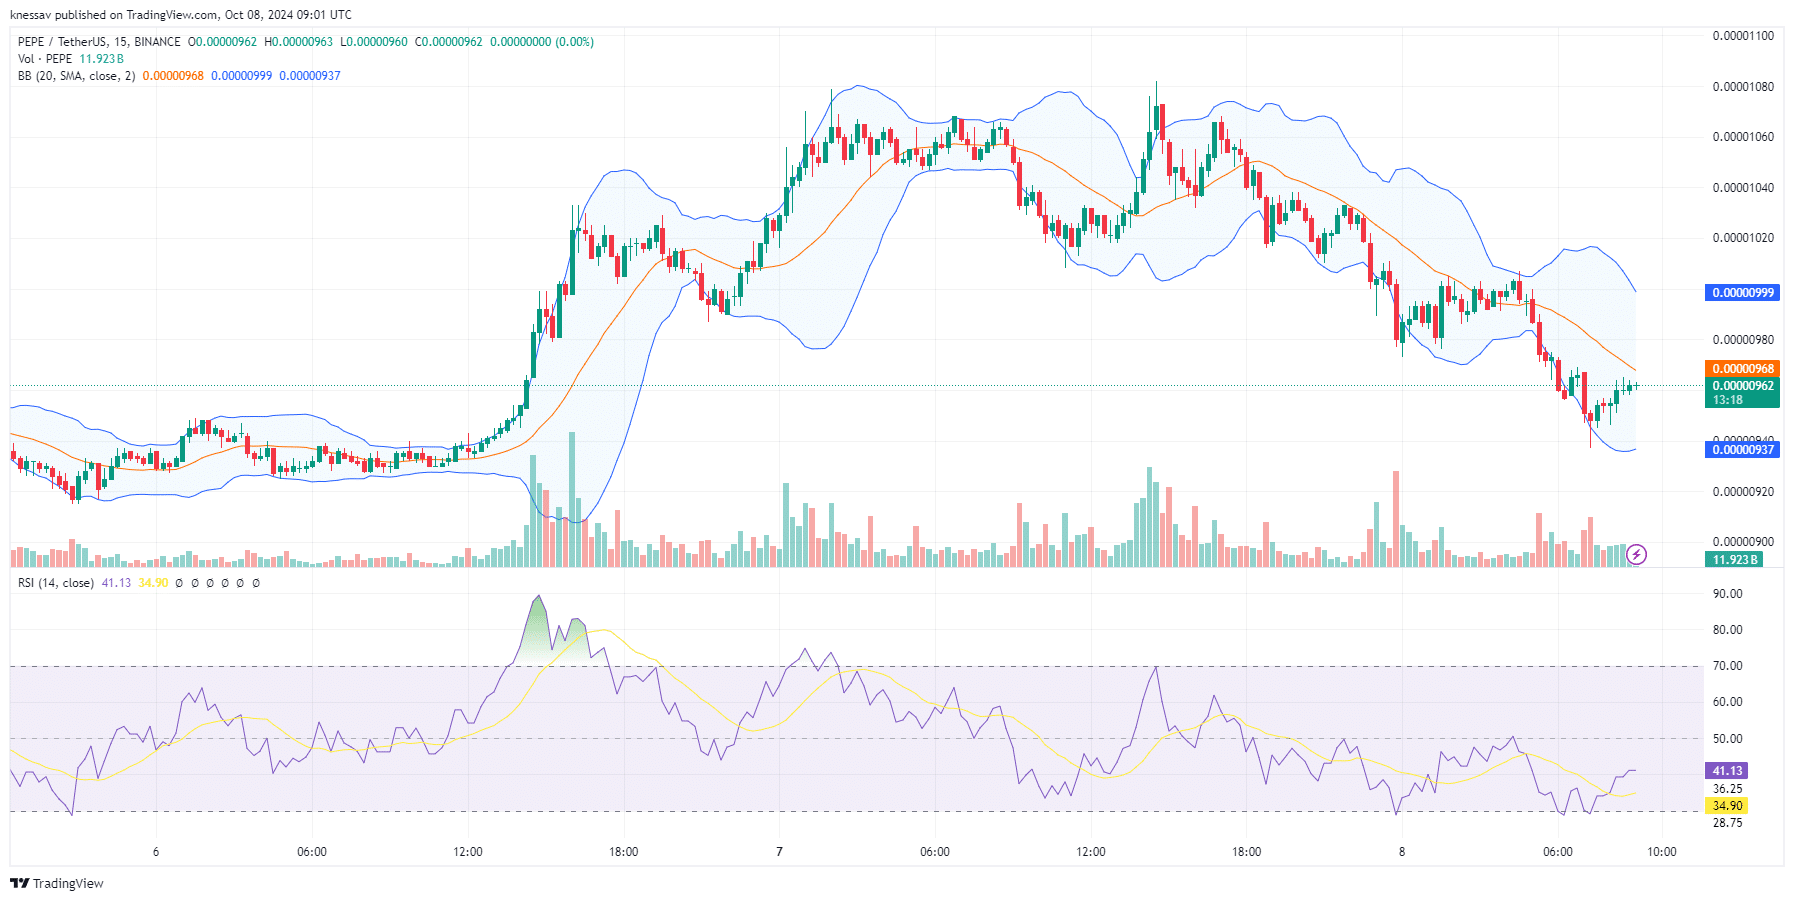This screenshot has height=901, width=1794.
Task: Click the yellow 34.90 RSI axis tag
Action: [x=1727, y=806]
